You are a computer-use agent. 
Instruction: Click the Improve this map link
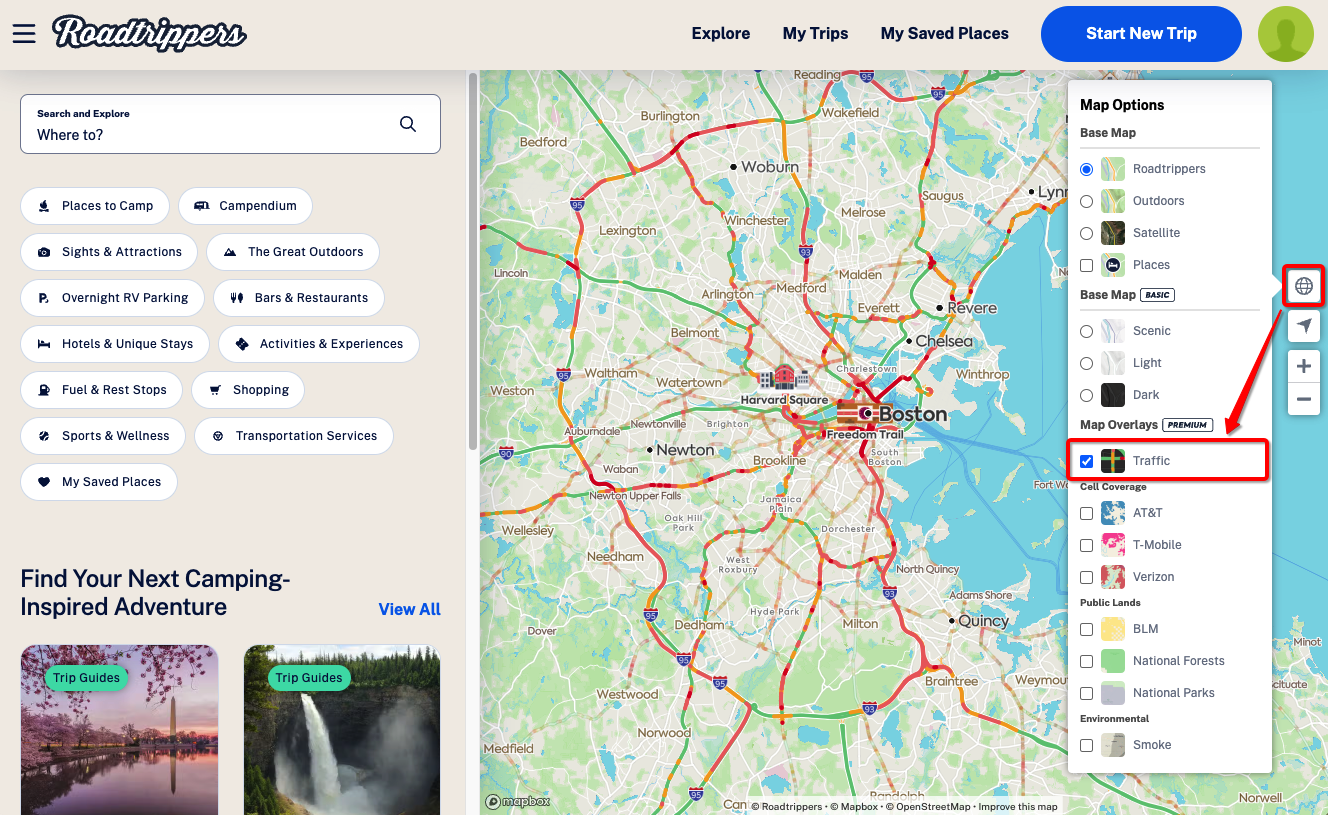click(1018, 806)
